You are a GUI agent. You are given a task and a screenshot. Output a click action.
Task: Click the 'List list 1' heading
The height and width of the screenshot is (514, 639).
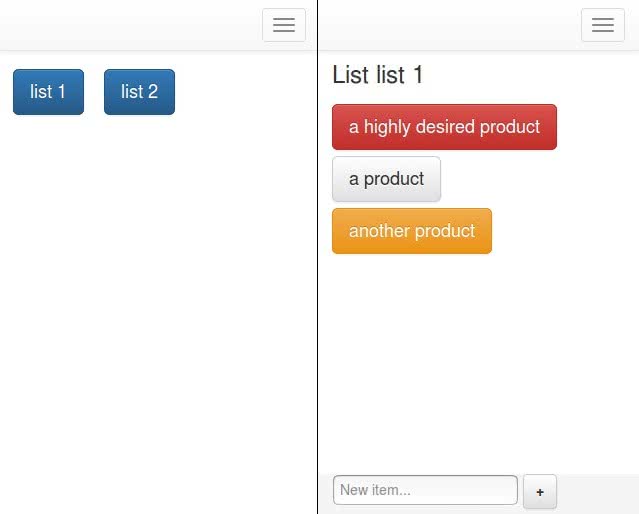pyautogui.click(x=378, y=75)
